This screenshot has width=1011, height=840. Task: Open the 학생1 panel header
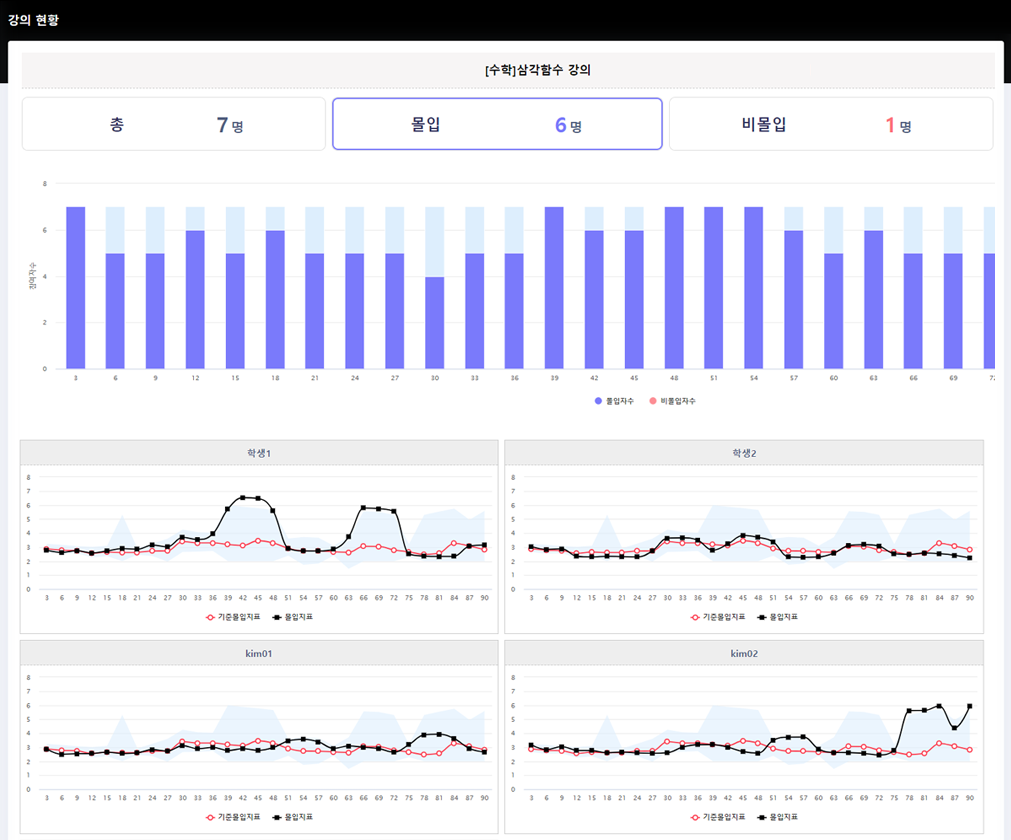[x=259, y=453]
